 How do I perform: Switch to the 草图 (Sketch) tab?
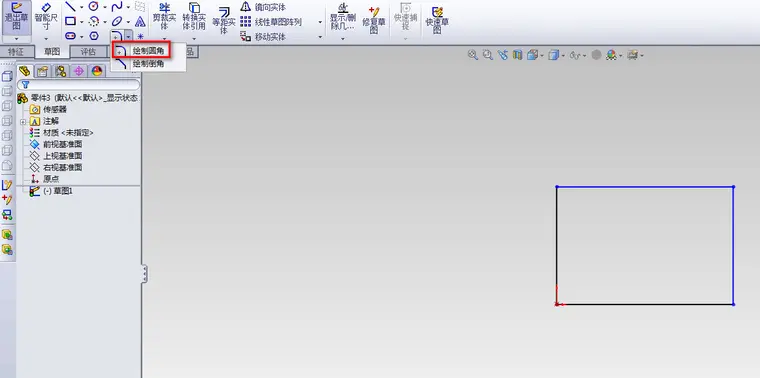[52, 52]
